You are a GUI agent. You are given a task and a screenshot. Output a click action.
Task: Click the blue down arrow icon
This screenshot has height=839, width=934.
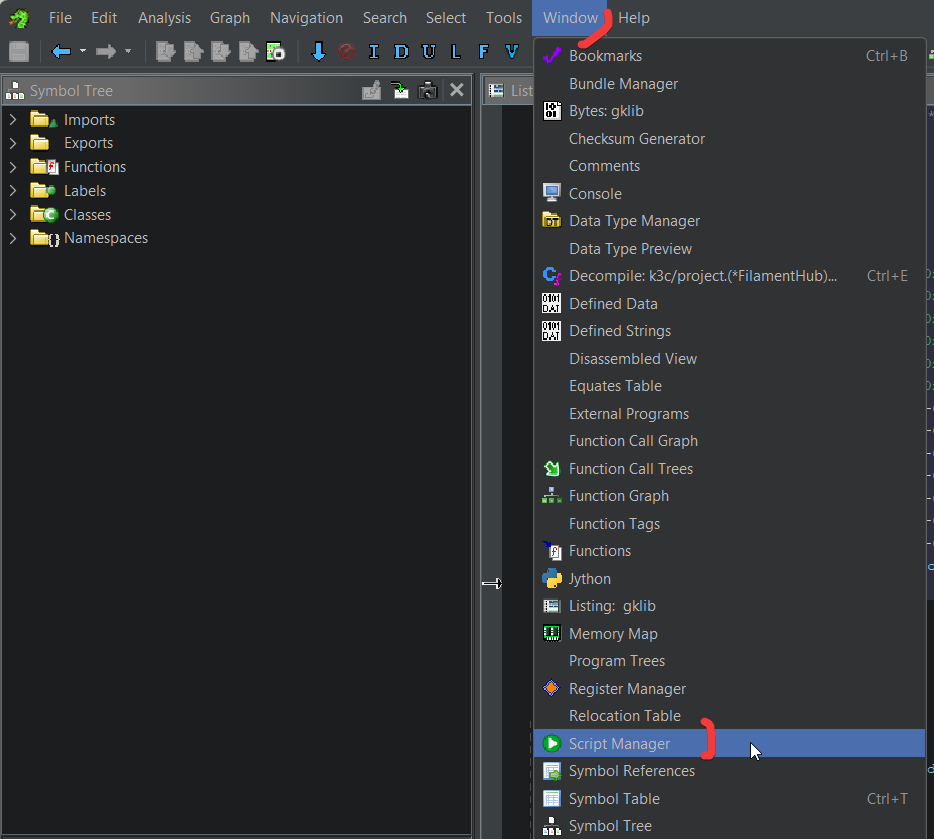(319, 52)
